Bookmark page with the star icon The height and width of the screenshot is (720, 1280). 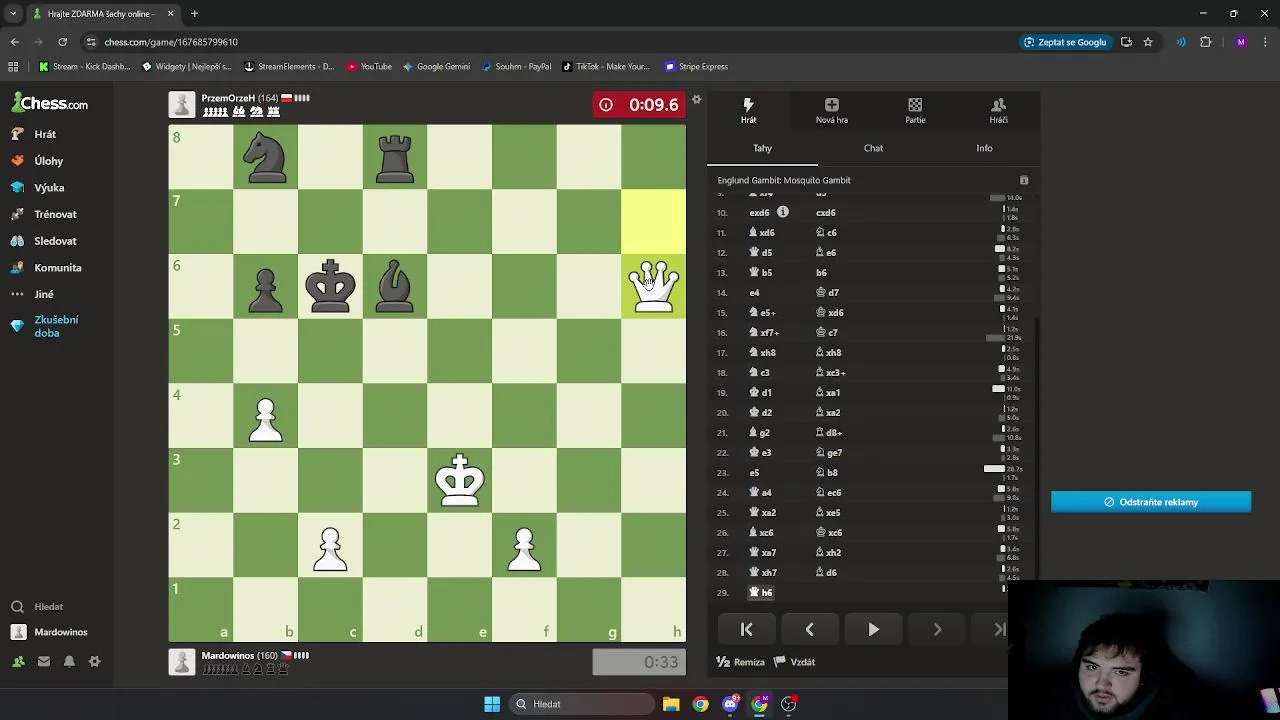click(1148, 42)
